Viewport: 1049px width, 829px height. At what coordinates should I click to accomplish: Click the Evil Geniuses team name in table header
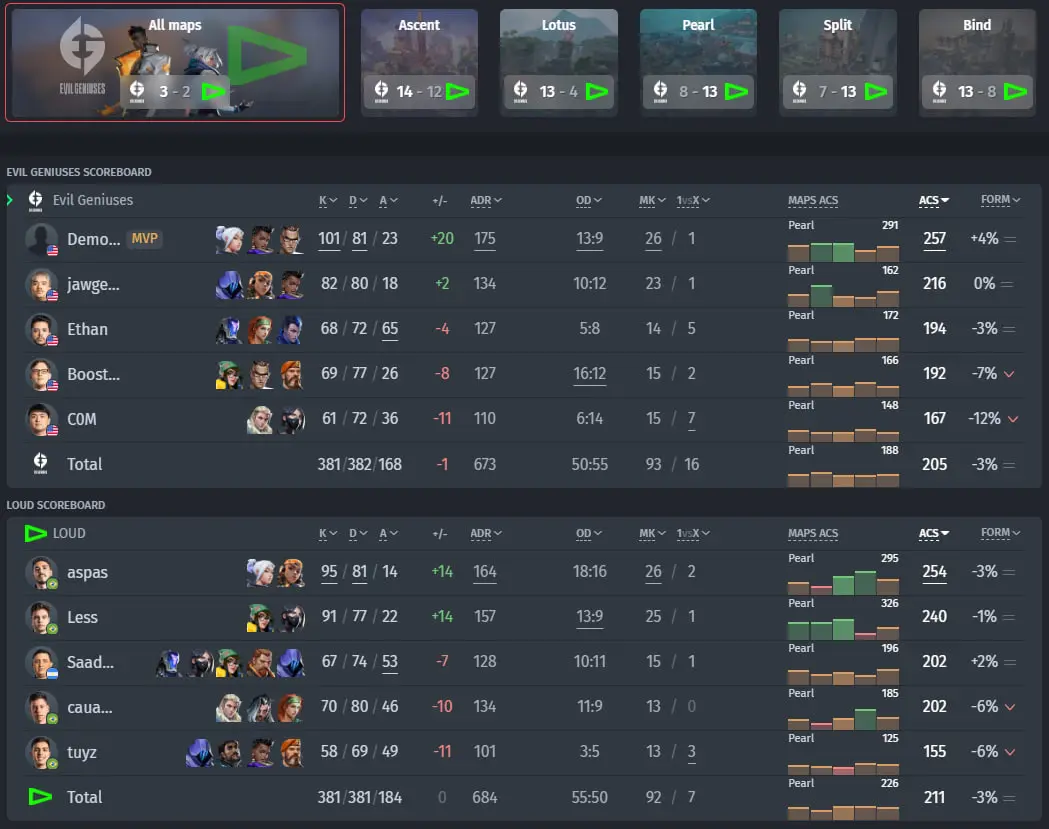[93, 200]
